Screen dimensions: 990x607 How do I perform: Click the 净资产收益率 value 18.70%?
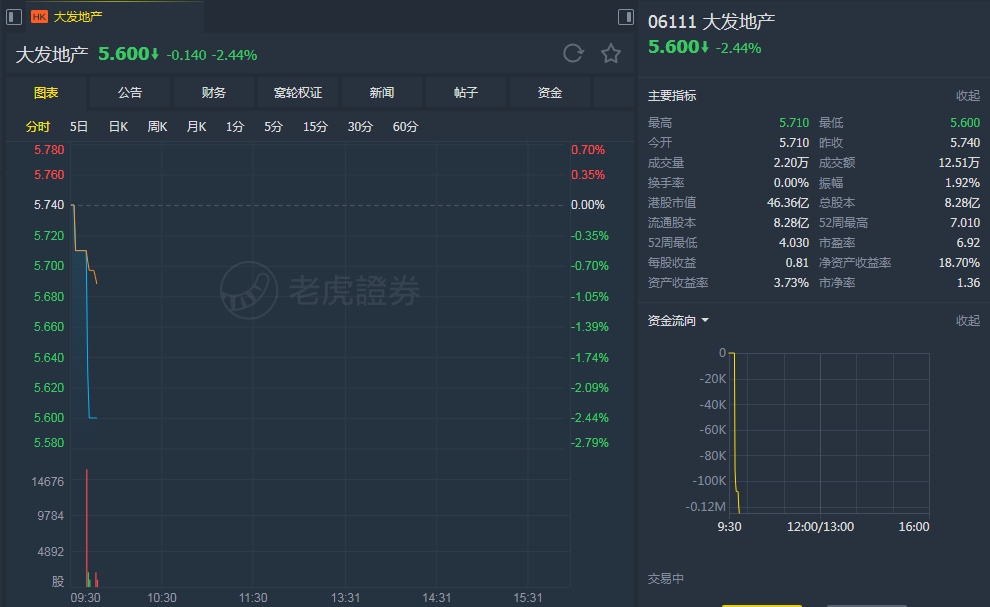point(959,263)
